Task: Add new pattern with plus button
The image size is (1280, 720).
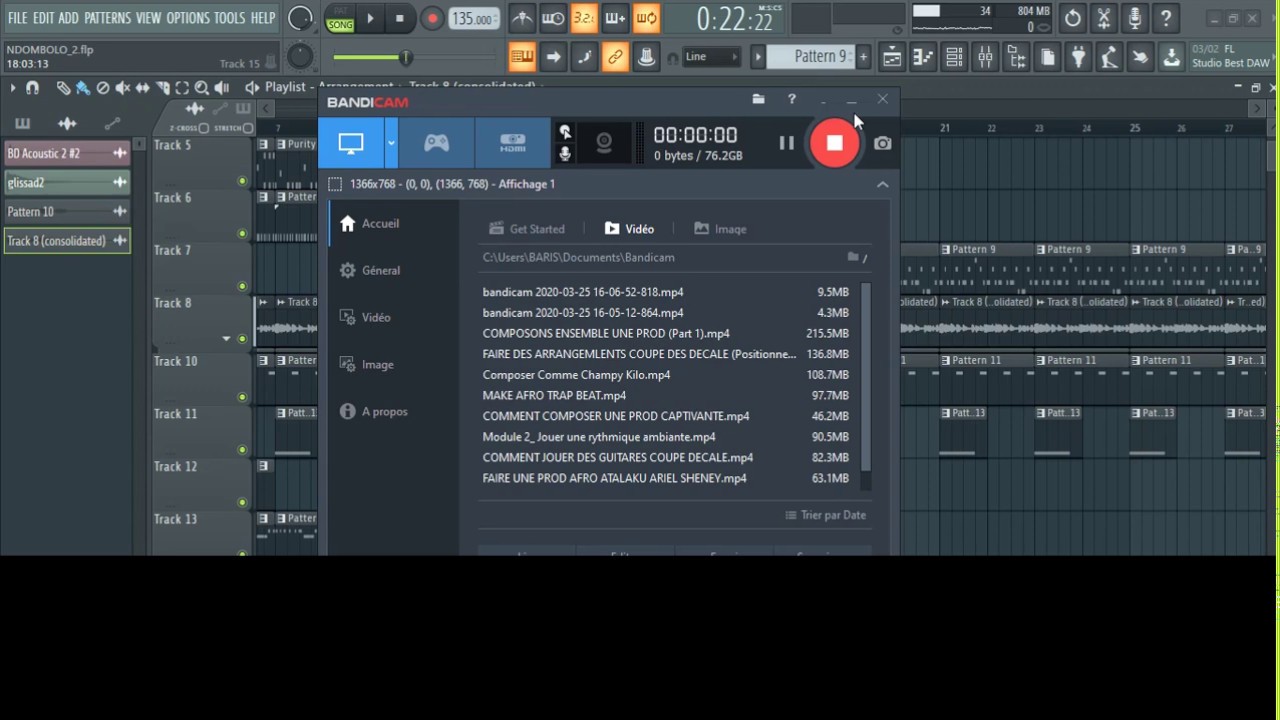Action: (x=863, y=57)
